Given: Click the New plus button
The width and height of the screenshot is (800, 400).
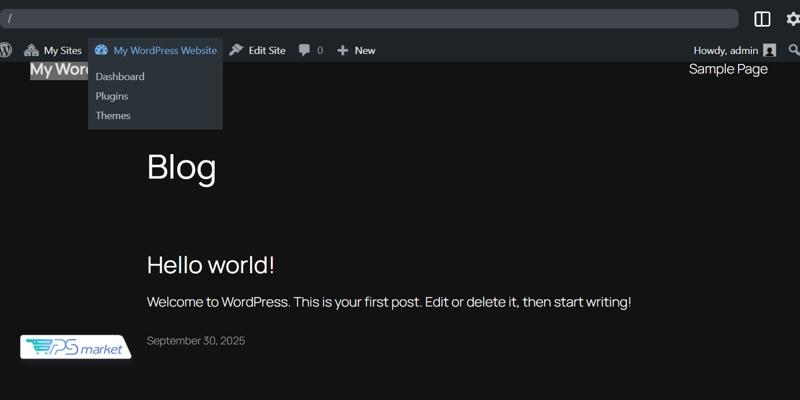Looking at the screenshot, I should (356, 50).
